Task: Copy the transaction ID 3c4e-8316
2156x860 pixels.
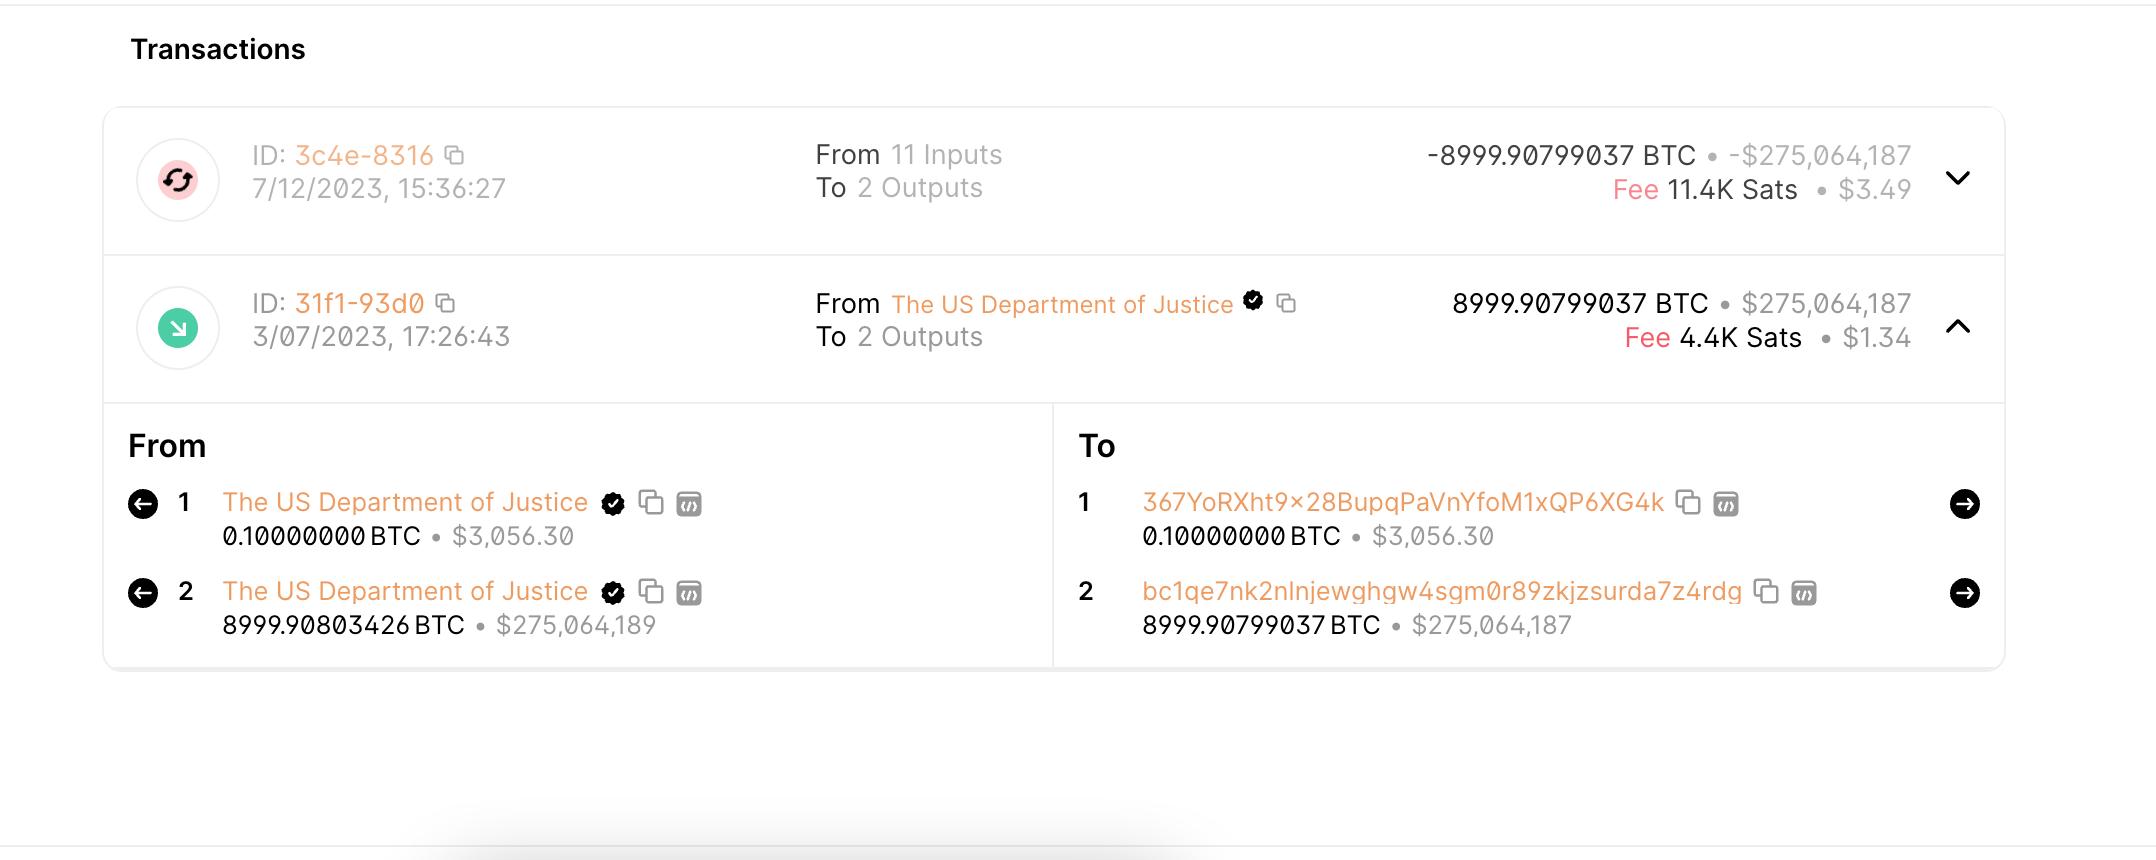Action: pyautogui.click(x=455, y=155)
